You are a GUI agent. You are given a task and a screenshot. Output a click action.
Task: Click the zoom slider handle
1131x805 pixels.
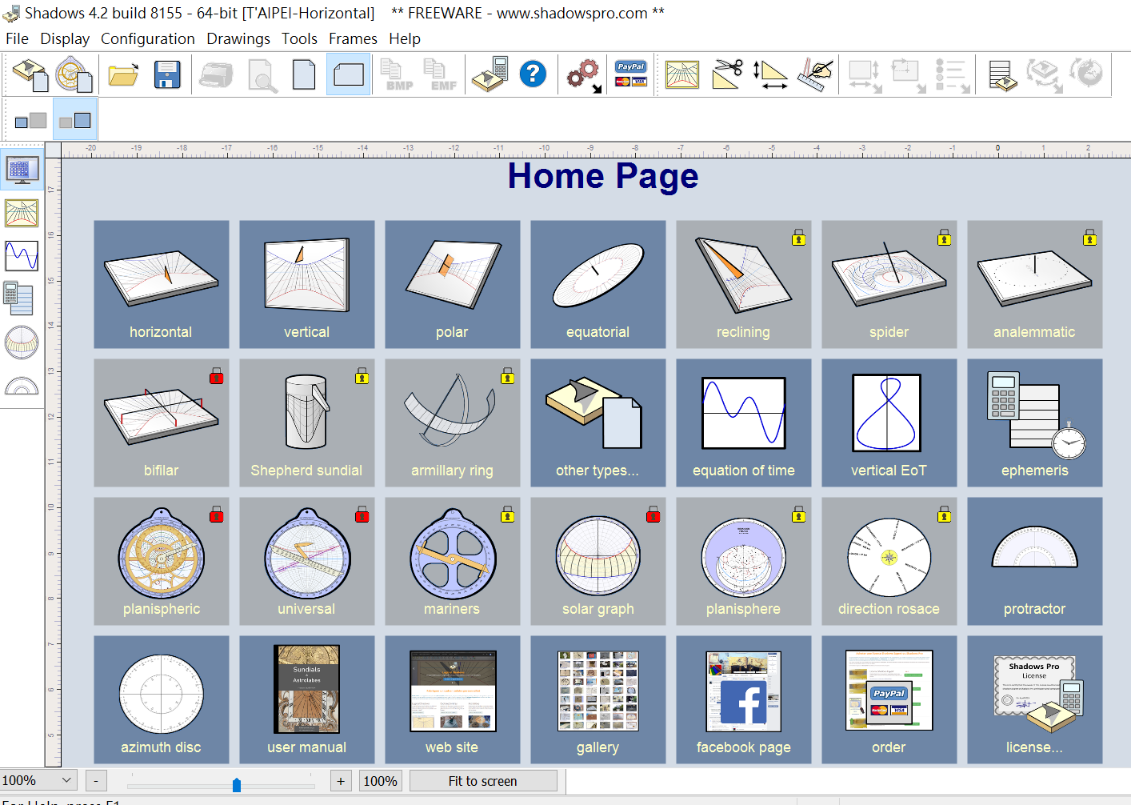[x=237, y=783]
